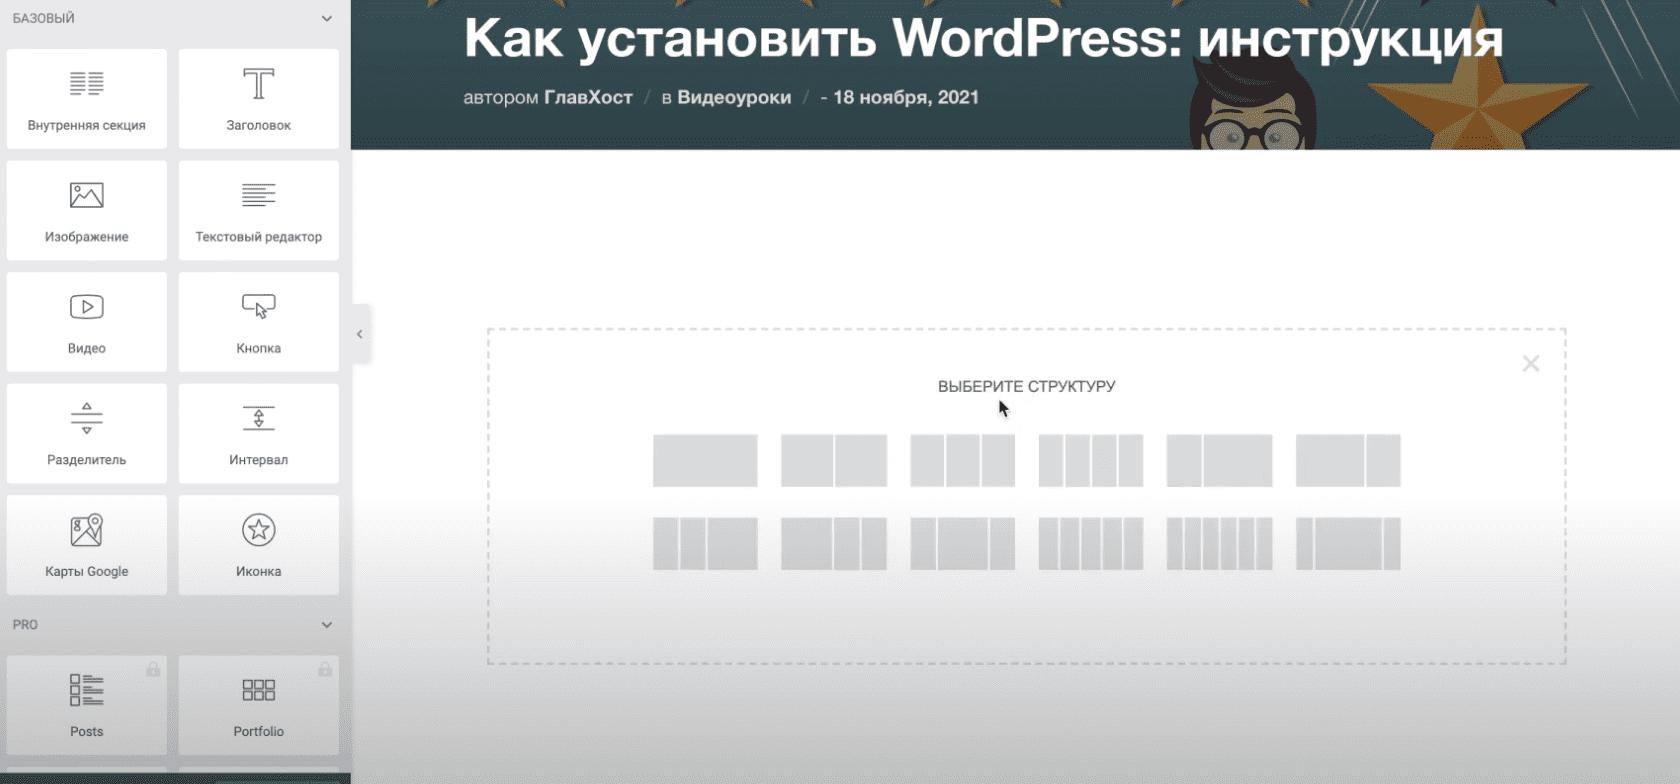This screenshot has width=1680, height=784.
Task: Pick the Интервал spacer widget
Action: point(259,434)
